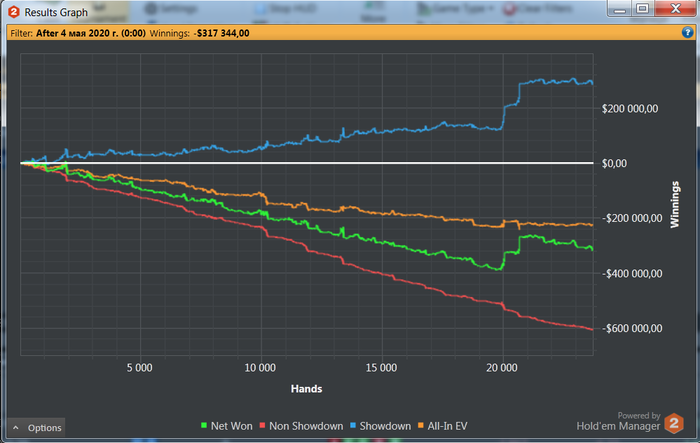Maximize the Results Graph window
700x443 pixels.
(x=642, y=9)
